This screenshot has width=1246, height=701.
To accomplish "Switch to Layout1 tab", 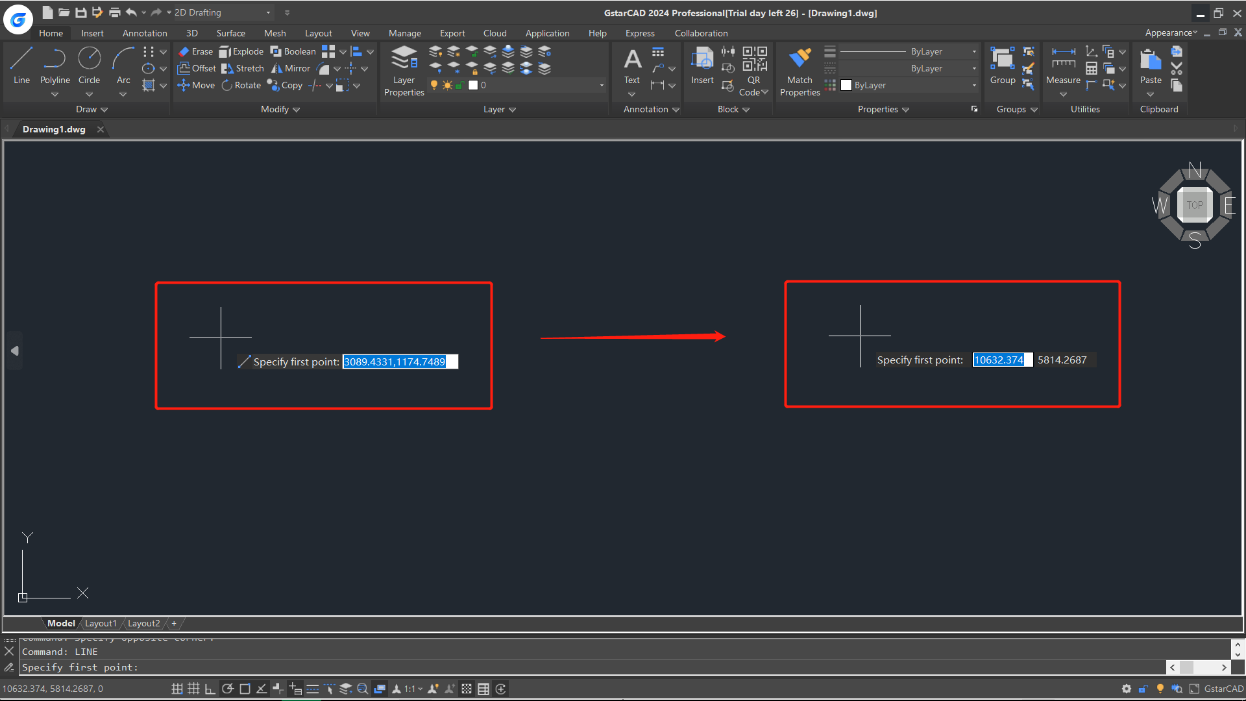I will 100,624.
